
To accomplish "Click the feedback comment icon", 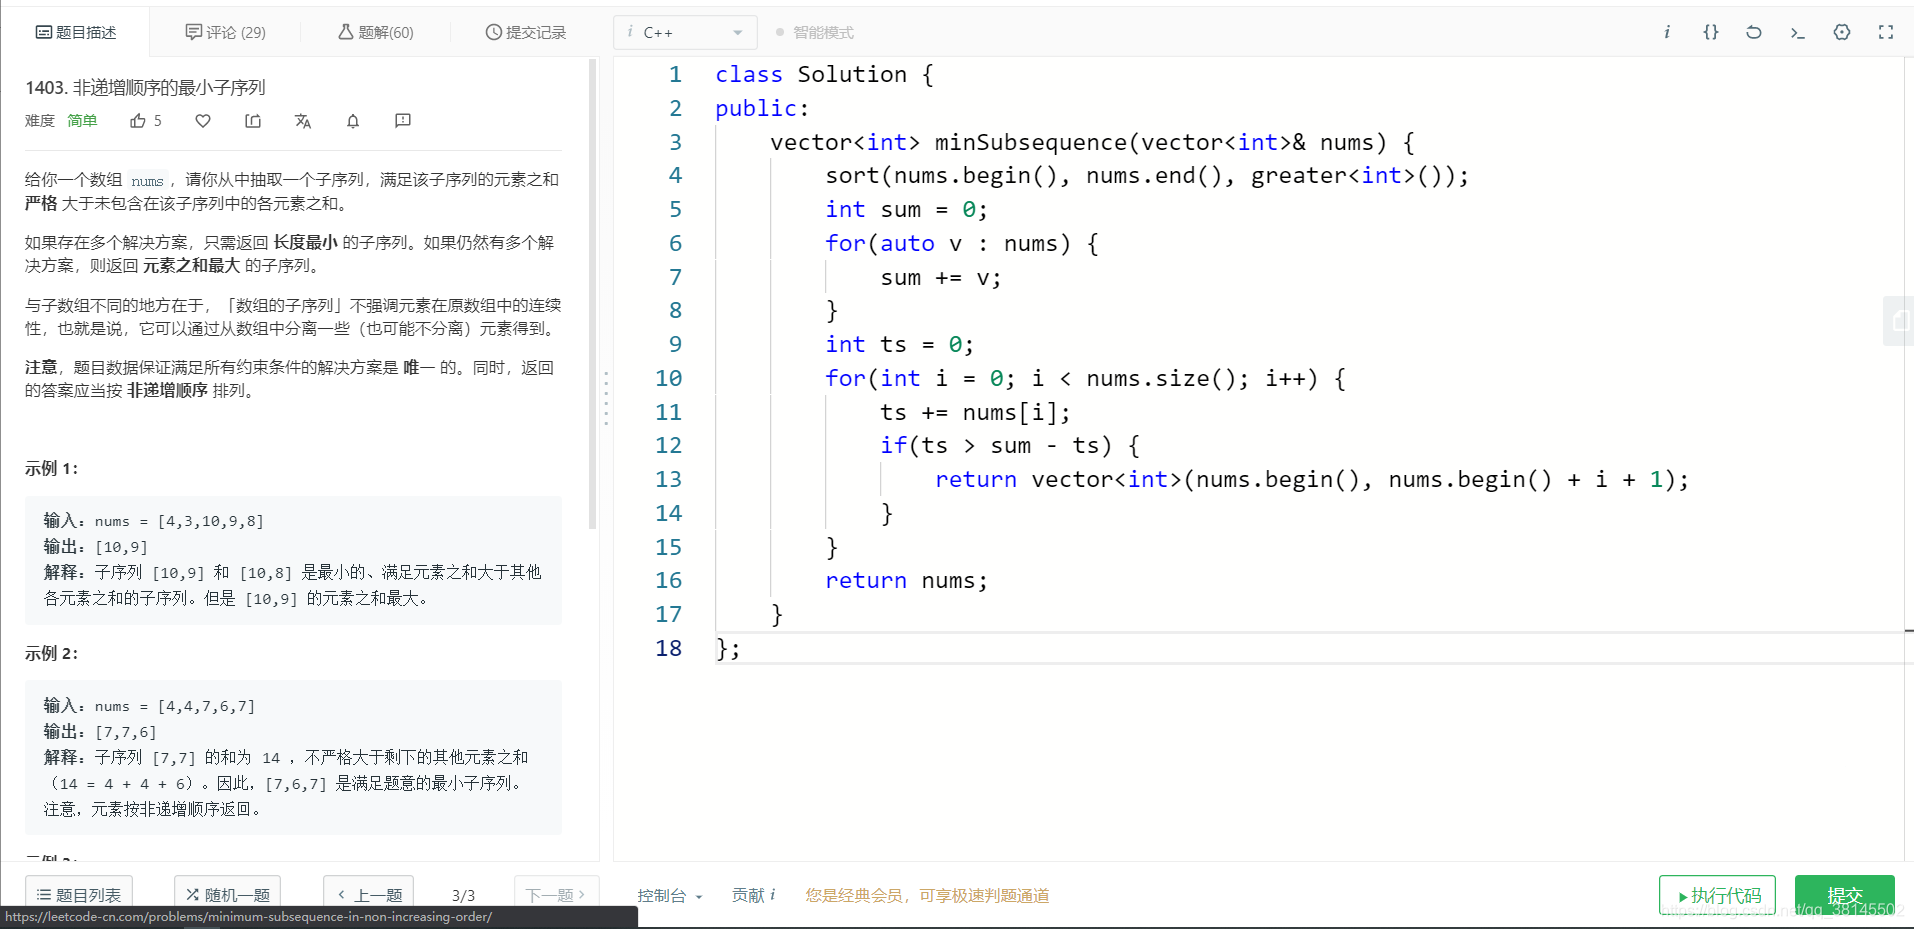I will [x=403, y=121].
